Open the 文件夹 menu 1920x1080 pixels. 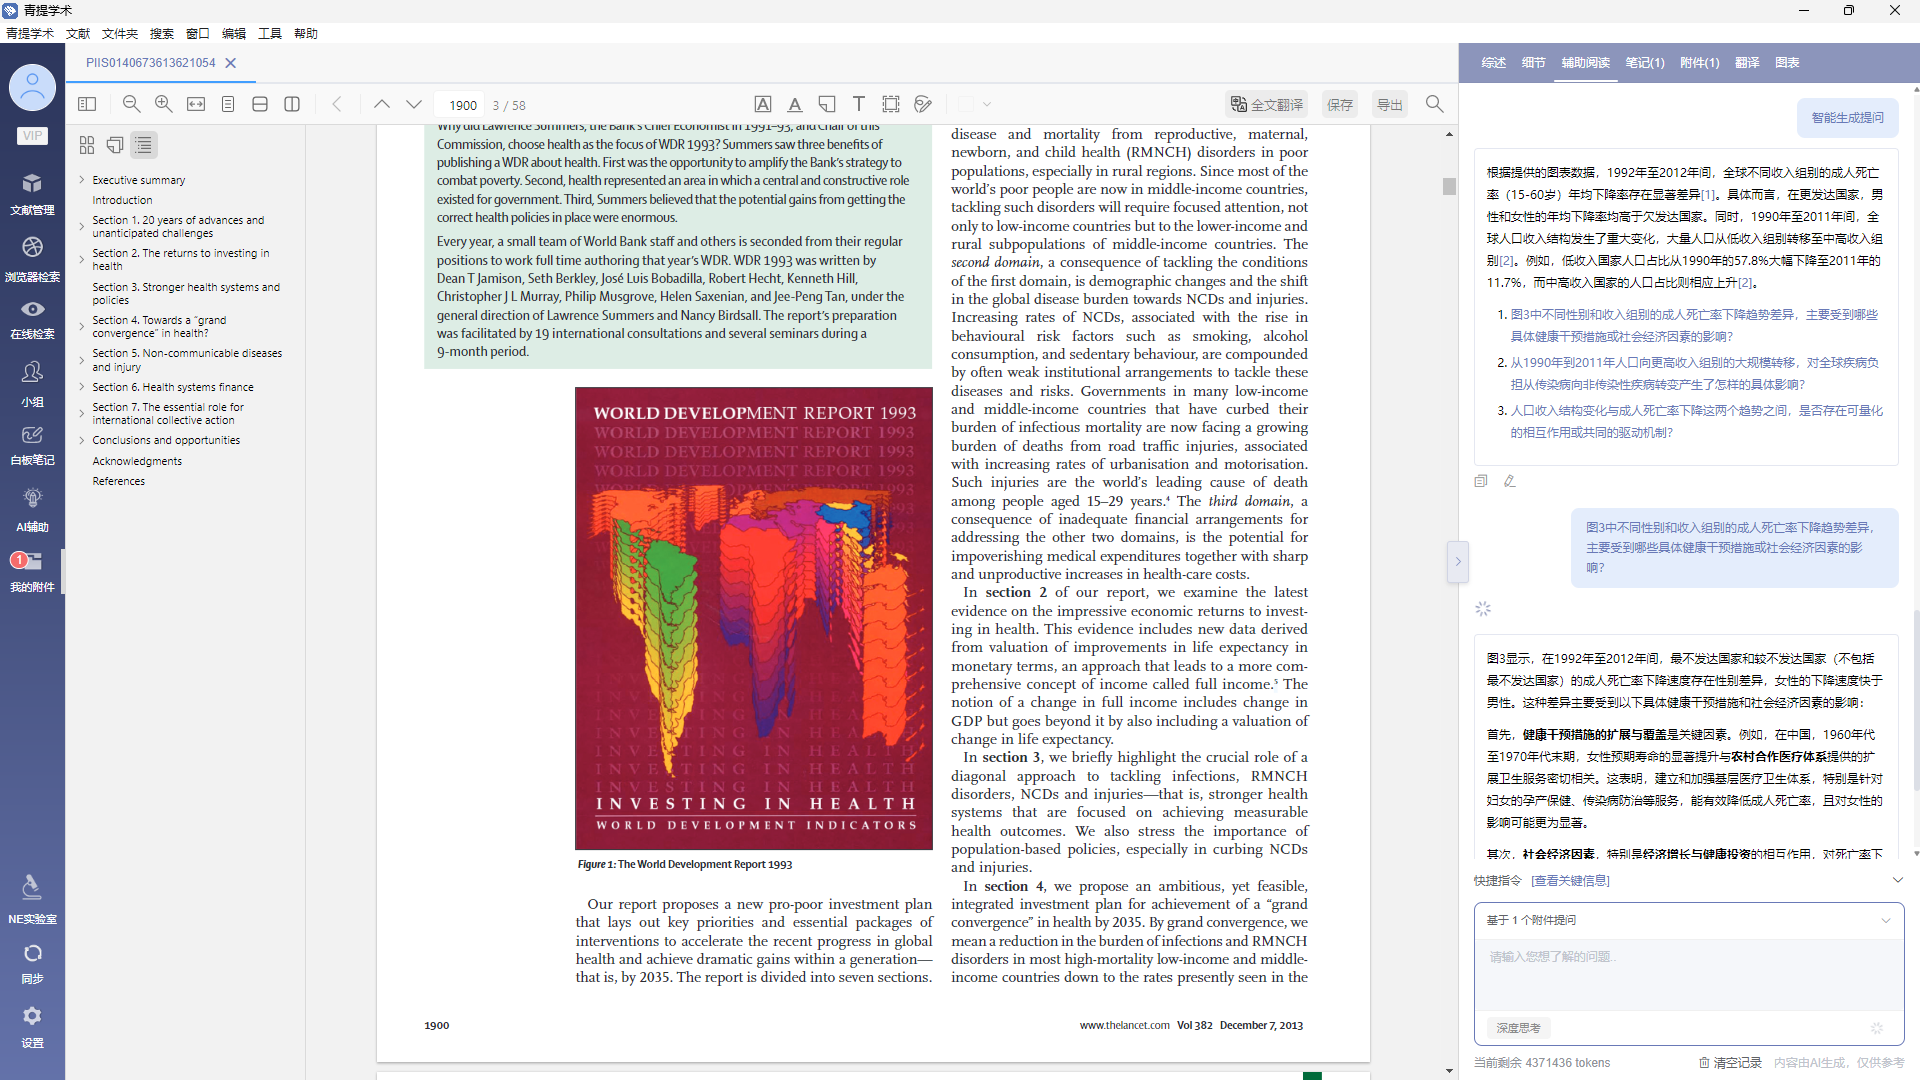pyautogui.click(x=119, y=33)
